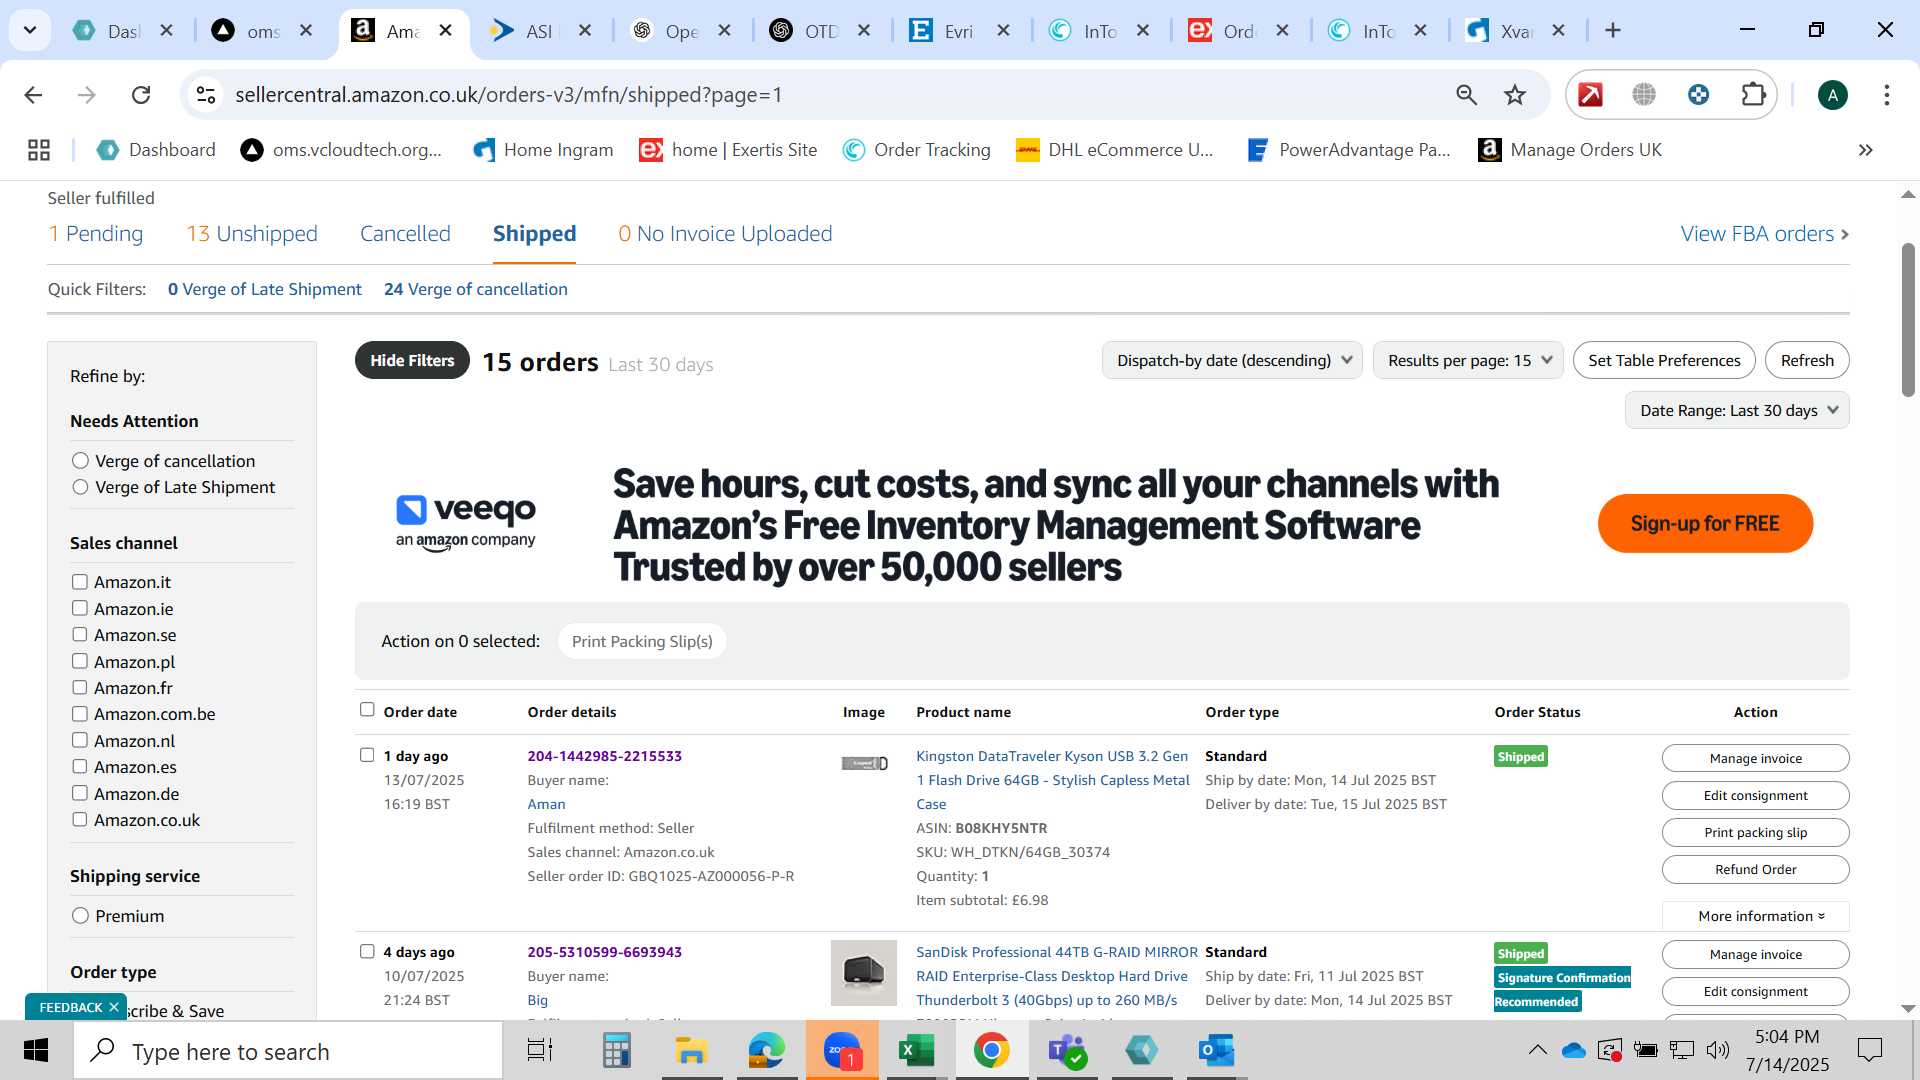Screen dimensions: 1920x1080
Task: Open a new browser tab with plus icon
Action: (1613, 30)
